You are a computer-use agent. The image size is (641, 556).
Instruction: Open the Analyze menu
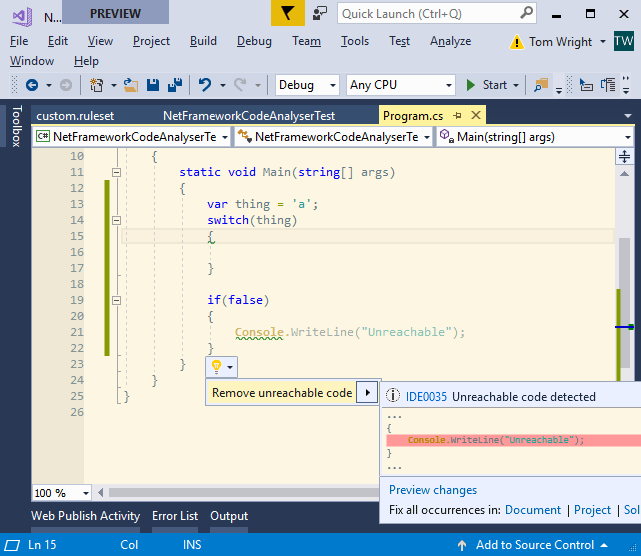point(450,41)
